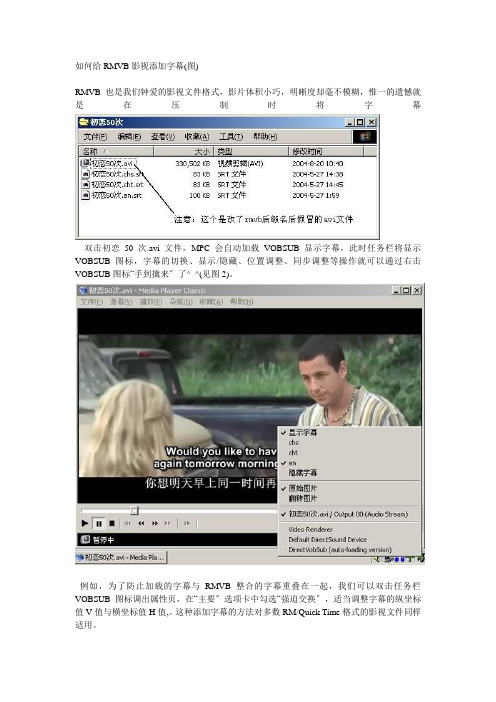496x702 pixels.
Task: Click the frame-step icon in the player toolbar
Action: 187,523
